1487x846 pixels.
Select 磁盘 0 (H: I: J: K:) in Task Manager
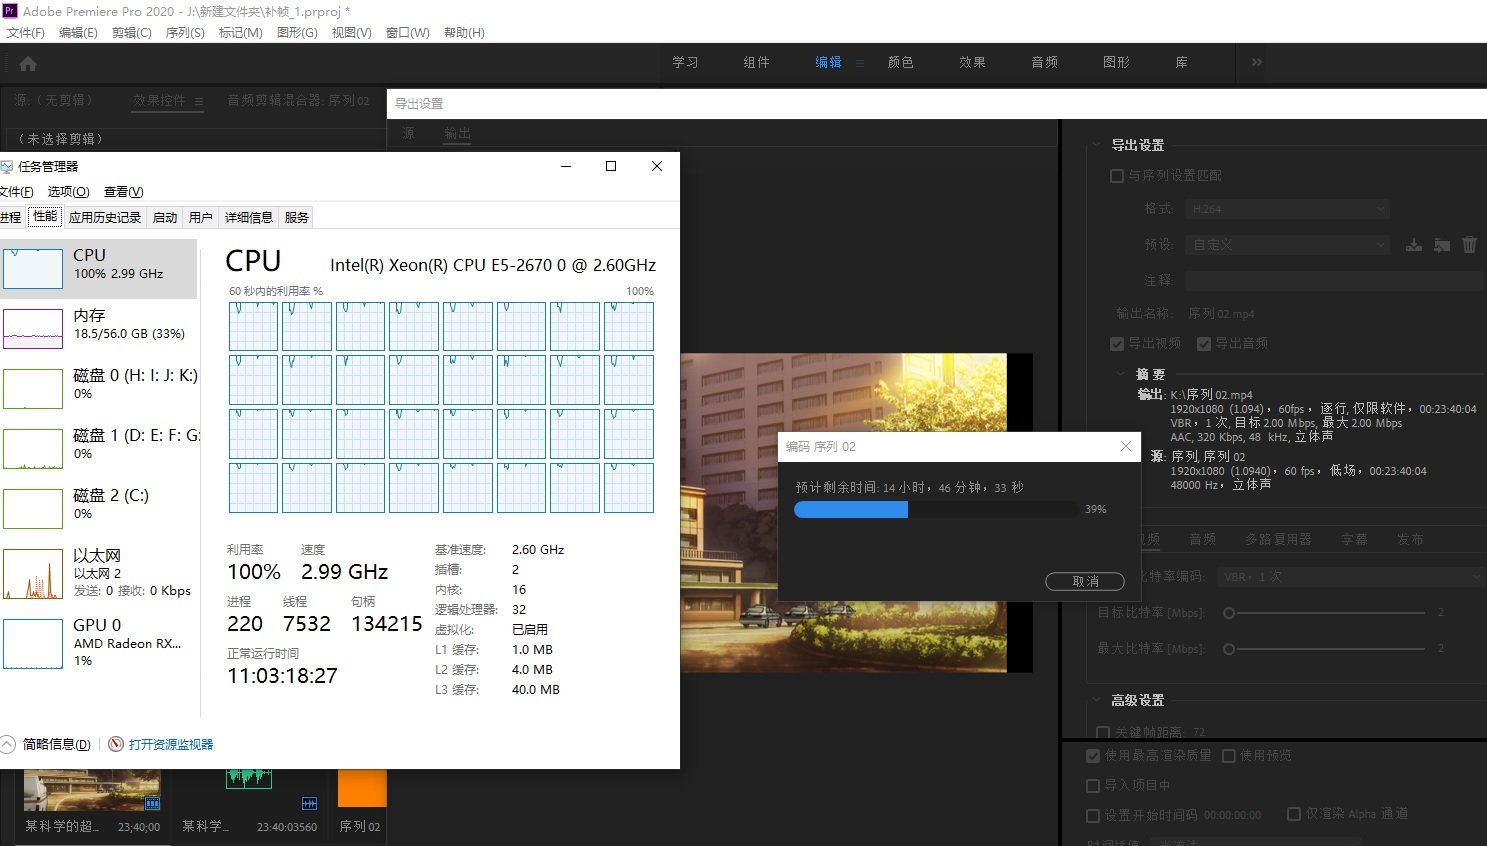pyautogui.click(x=99, y=388)
